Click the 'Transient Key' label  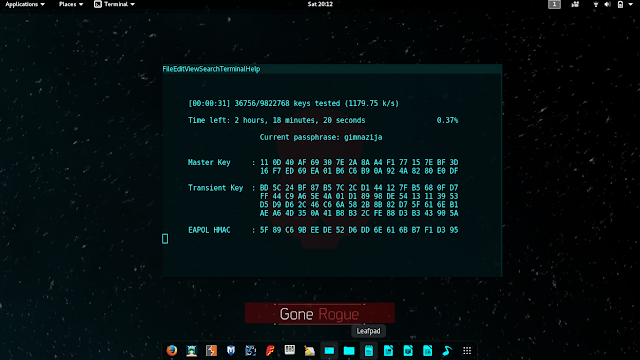[x=216, y=188]
